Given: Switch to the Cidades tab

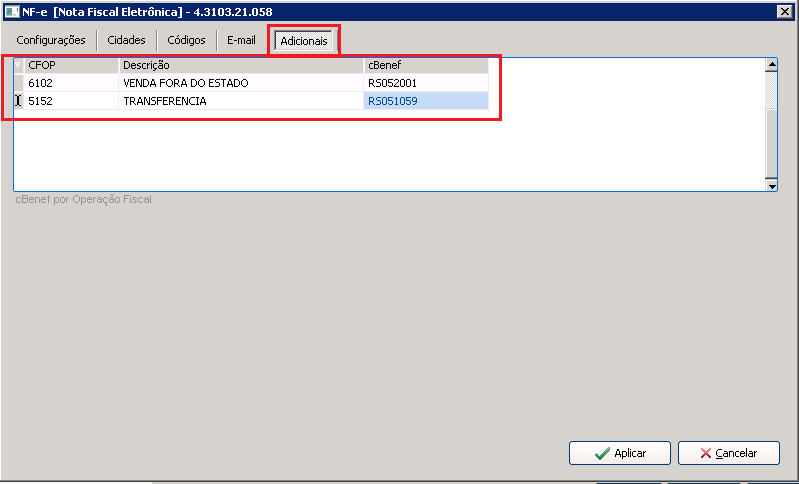Looking at the screenshot, I should (x=127, y=40).
